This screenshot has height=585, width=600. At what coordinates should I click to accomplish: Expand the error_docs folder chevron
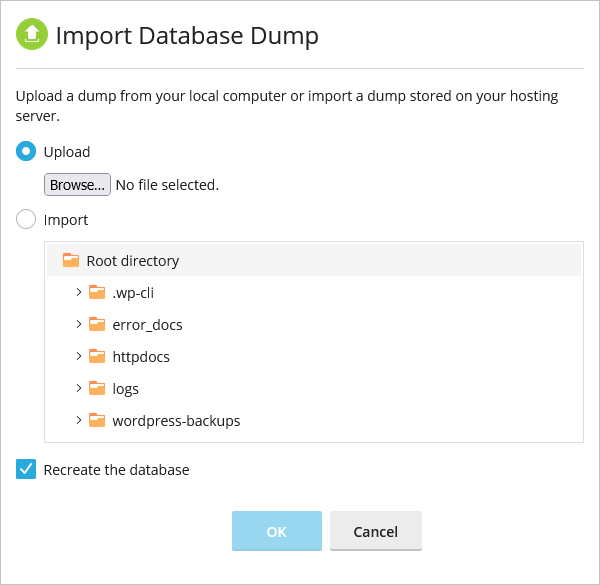(x=79, y=324)
